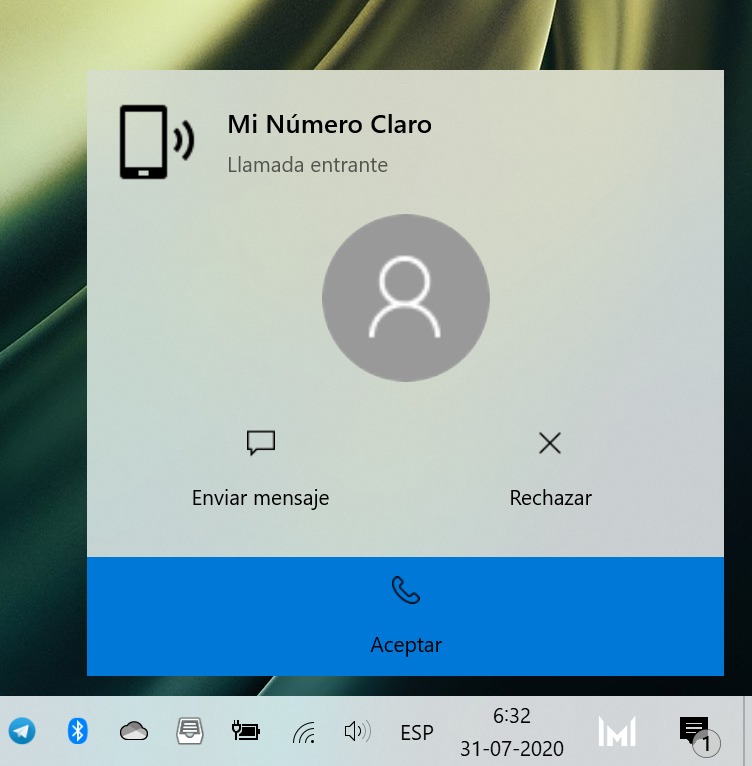
Task: Click the X reject icon
Action: coord(549,443)
